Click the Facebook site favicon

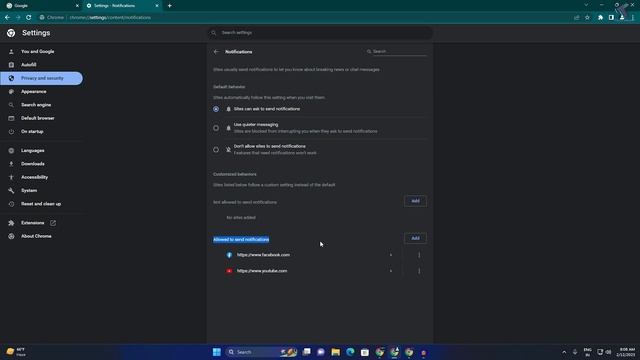click(x=229, y=255)
